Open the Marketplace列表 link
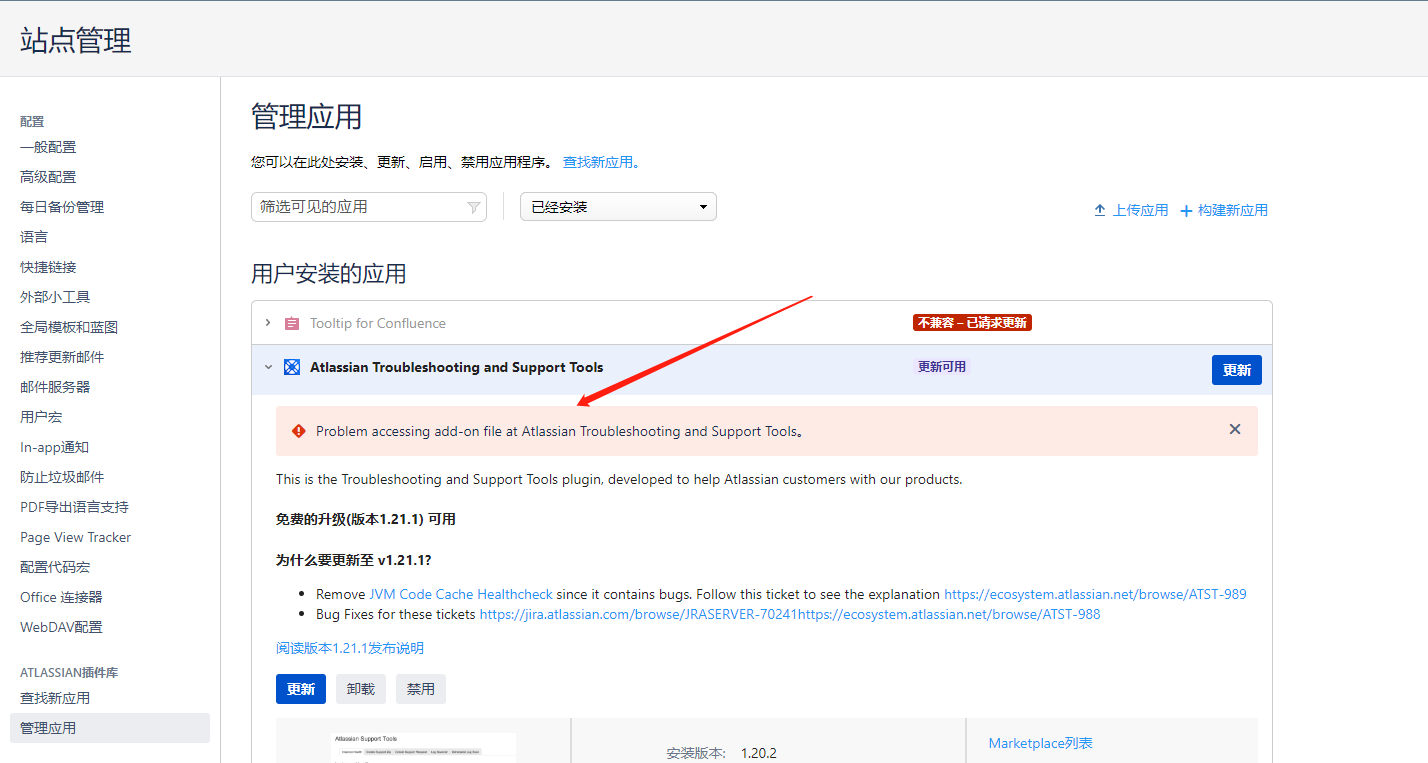1428x763 pixels. (1040, 743)
